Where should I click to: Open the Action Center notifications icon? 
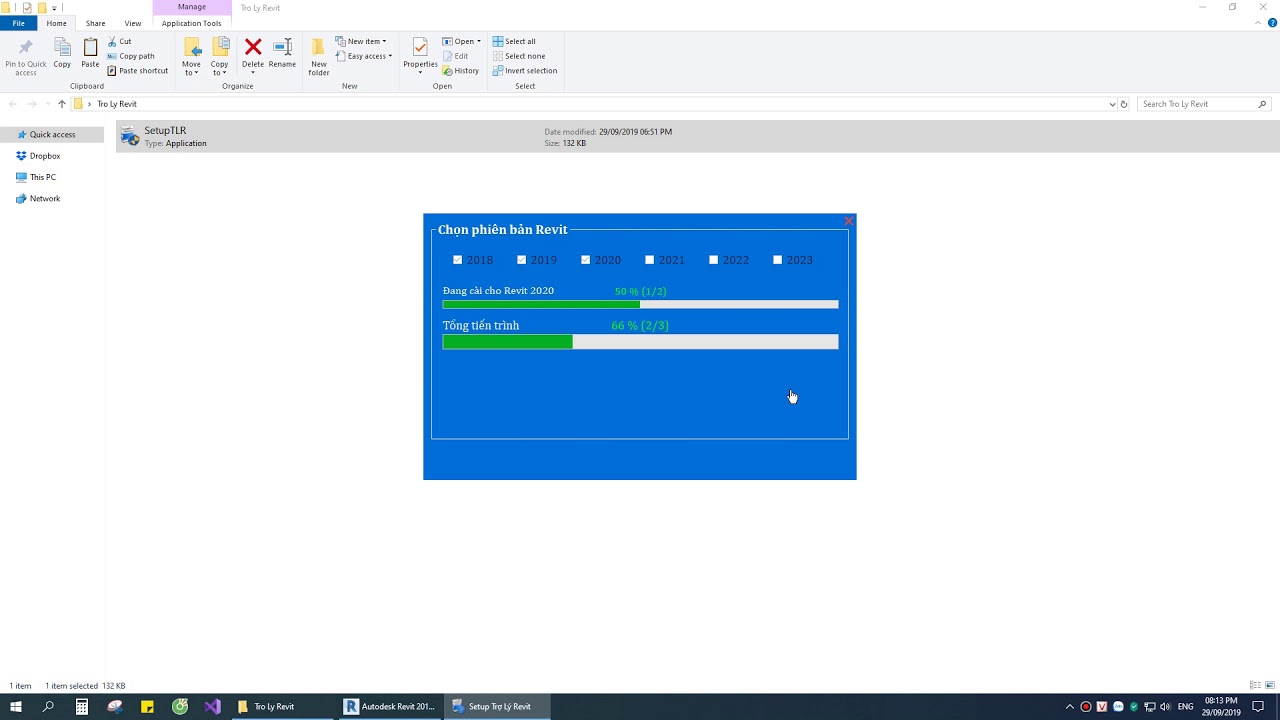[x=1258, y=706]
